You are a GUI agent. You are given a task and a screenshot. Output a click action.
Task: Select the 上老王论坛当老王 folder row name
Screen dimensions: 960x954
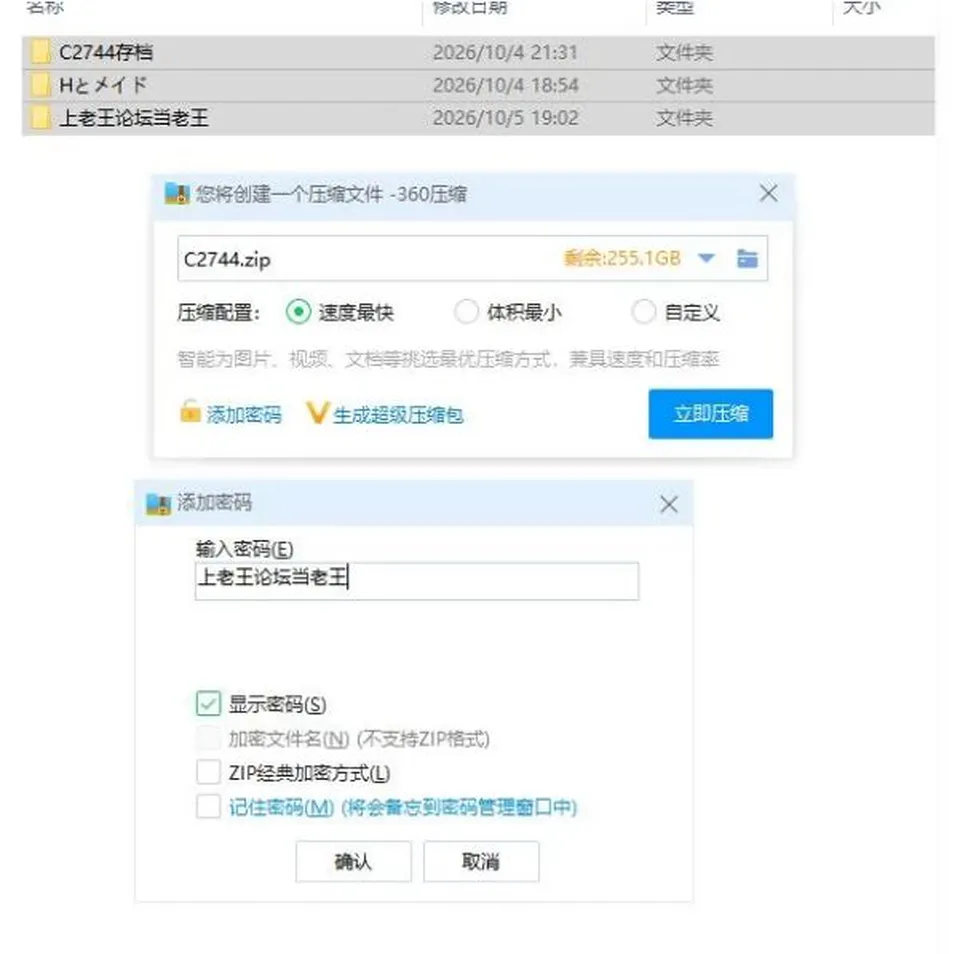click(133, 118)
